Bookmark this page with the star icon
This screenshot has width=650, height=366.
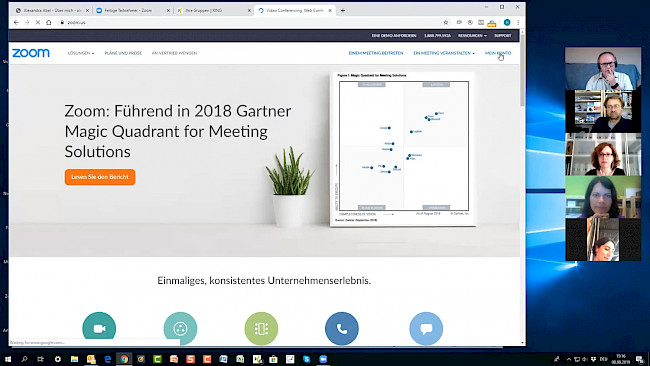click(446, 22)
